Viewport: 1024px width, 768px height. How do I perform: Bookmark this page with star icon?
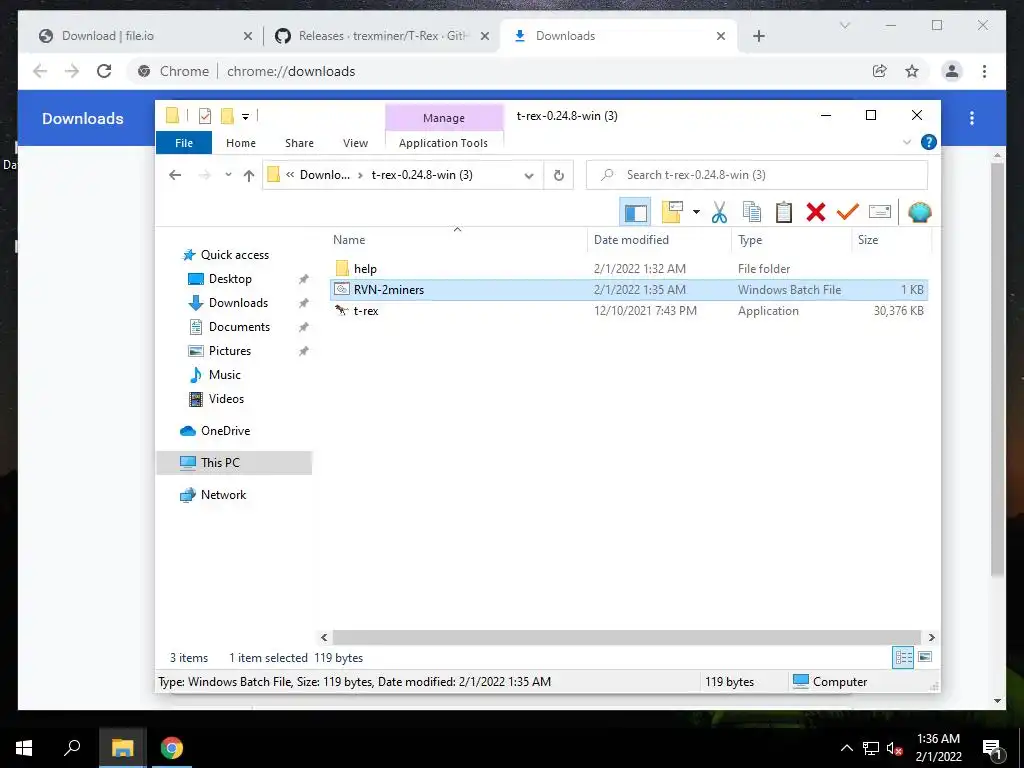click(x=912, y=71)
